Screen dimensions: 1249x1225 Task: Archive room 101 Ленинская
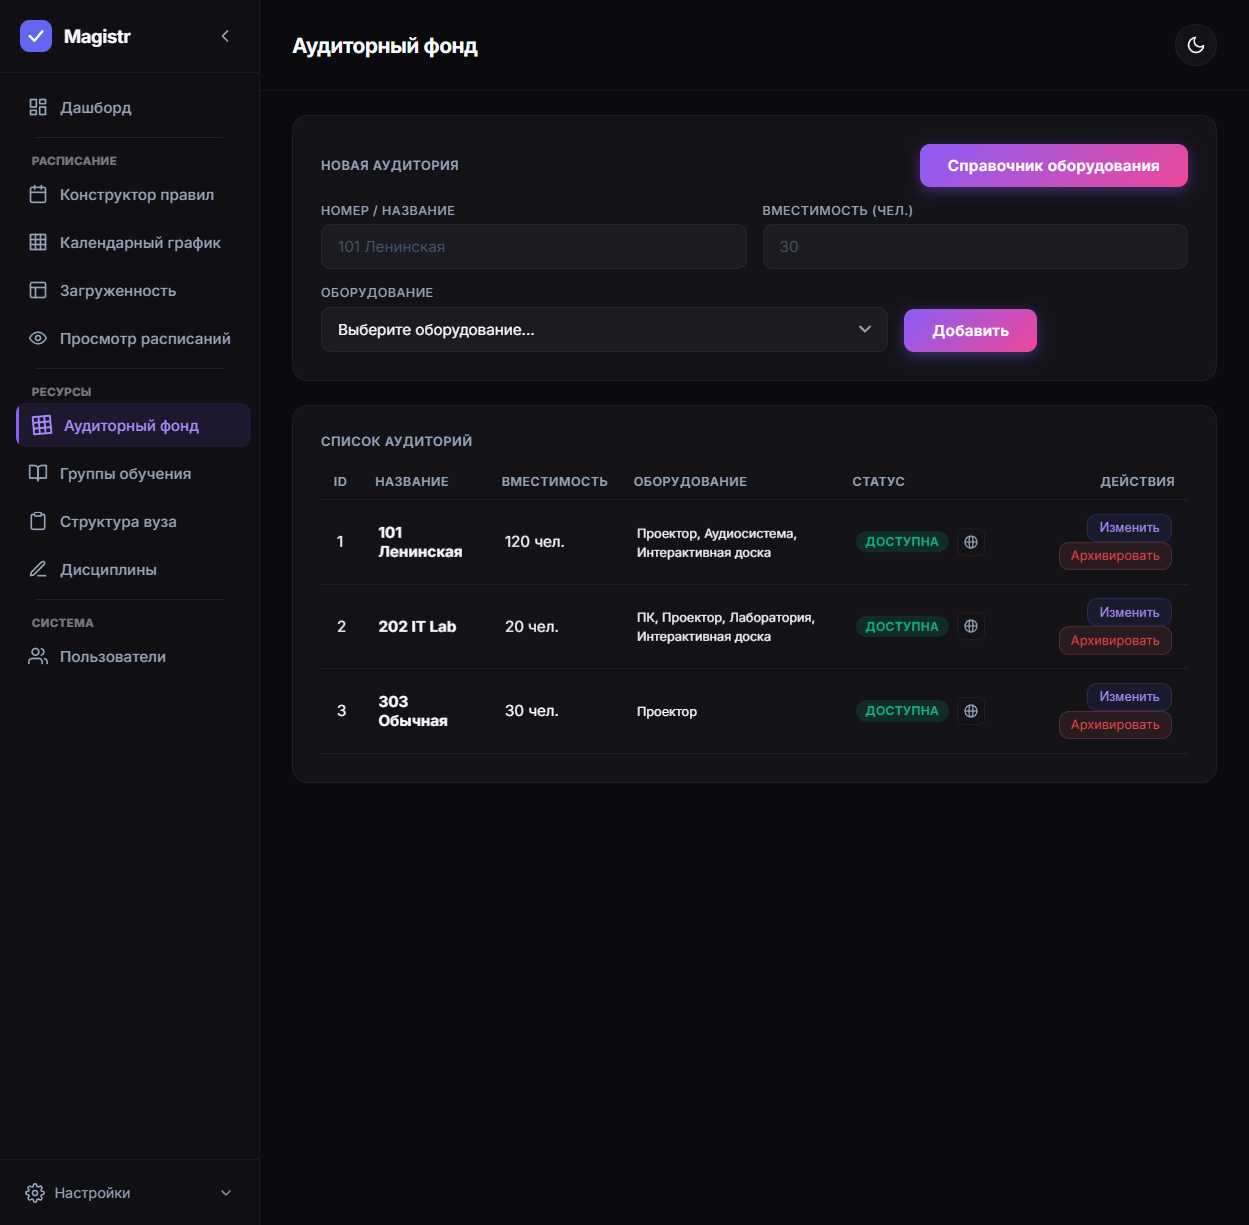(1115, 556)
